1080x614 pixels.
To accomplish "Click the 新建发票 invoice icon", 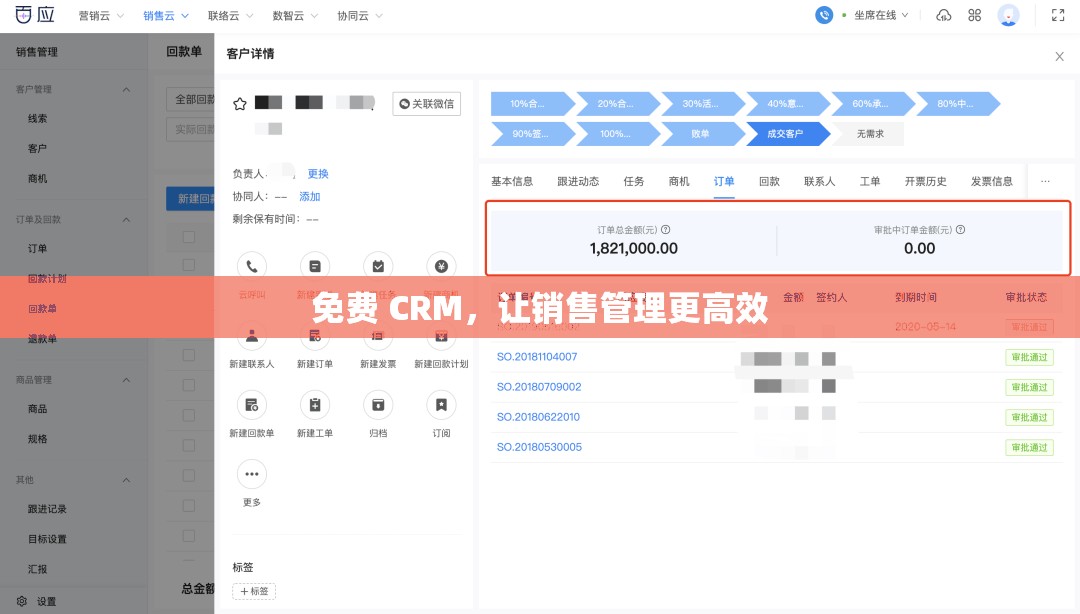I will coord(378,336).
